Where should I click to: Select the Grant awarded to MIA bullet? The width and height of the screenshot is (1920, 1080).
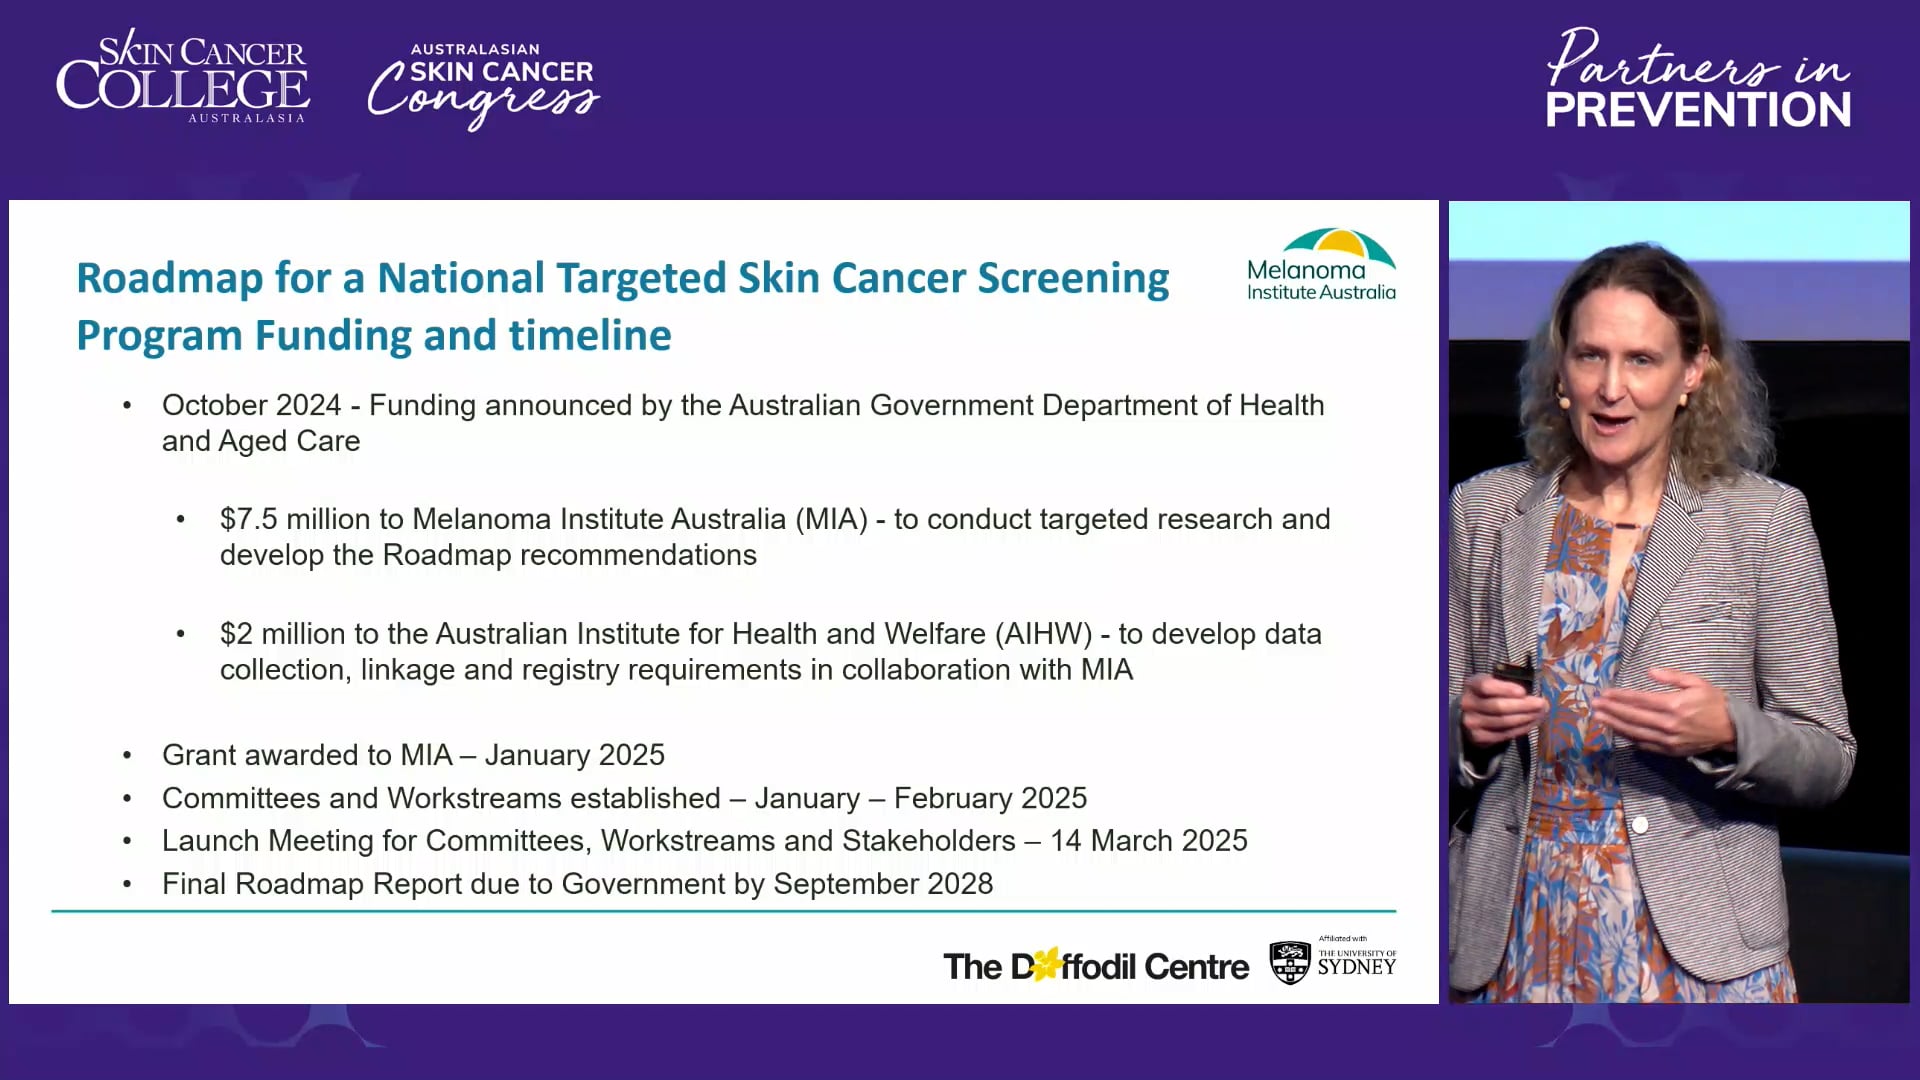(x=414, y=756)
